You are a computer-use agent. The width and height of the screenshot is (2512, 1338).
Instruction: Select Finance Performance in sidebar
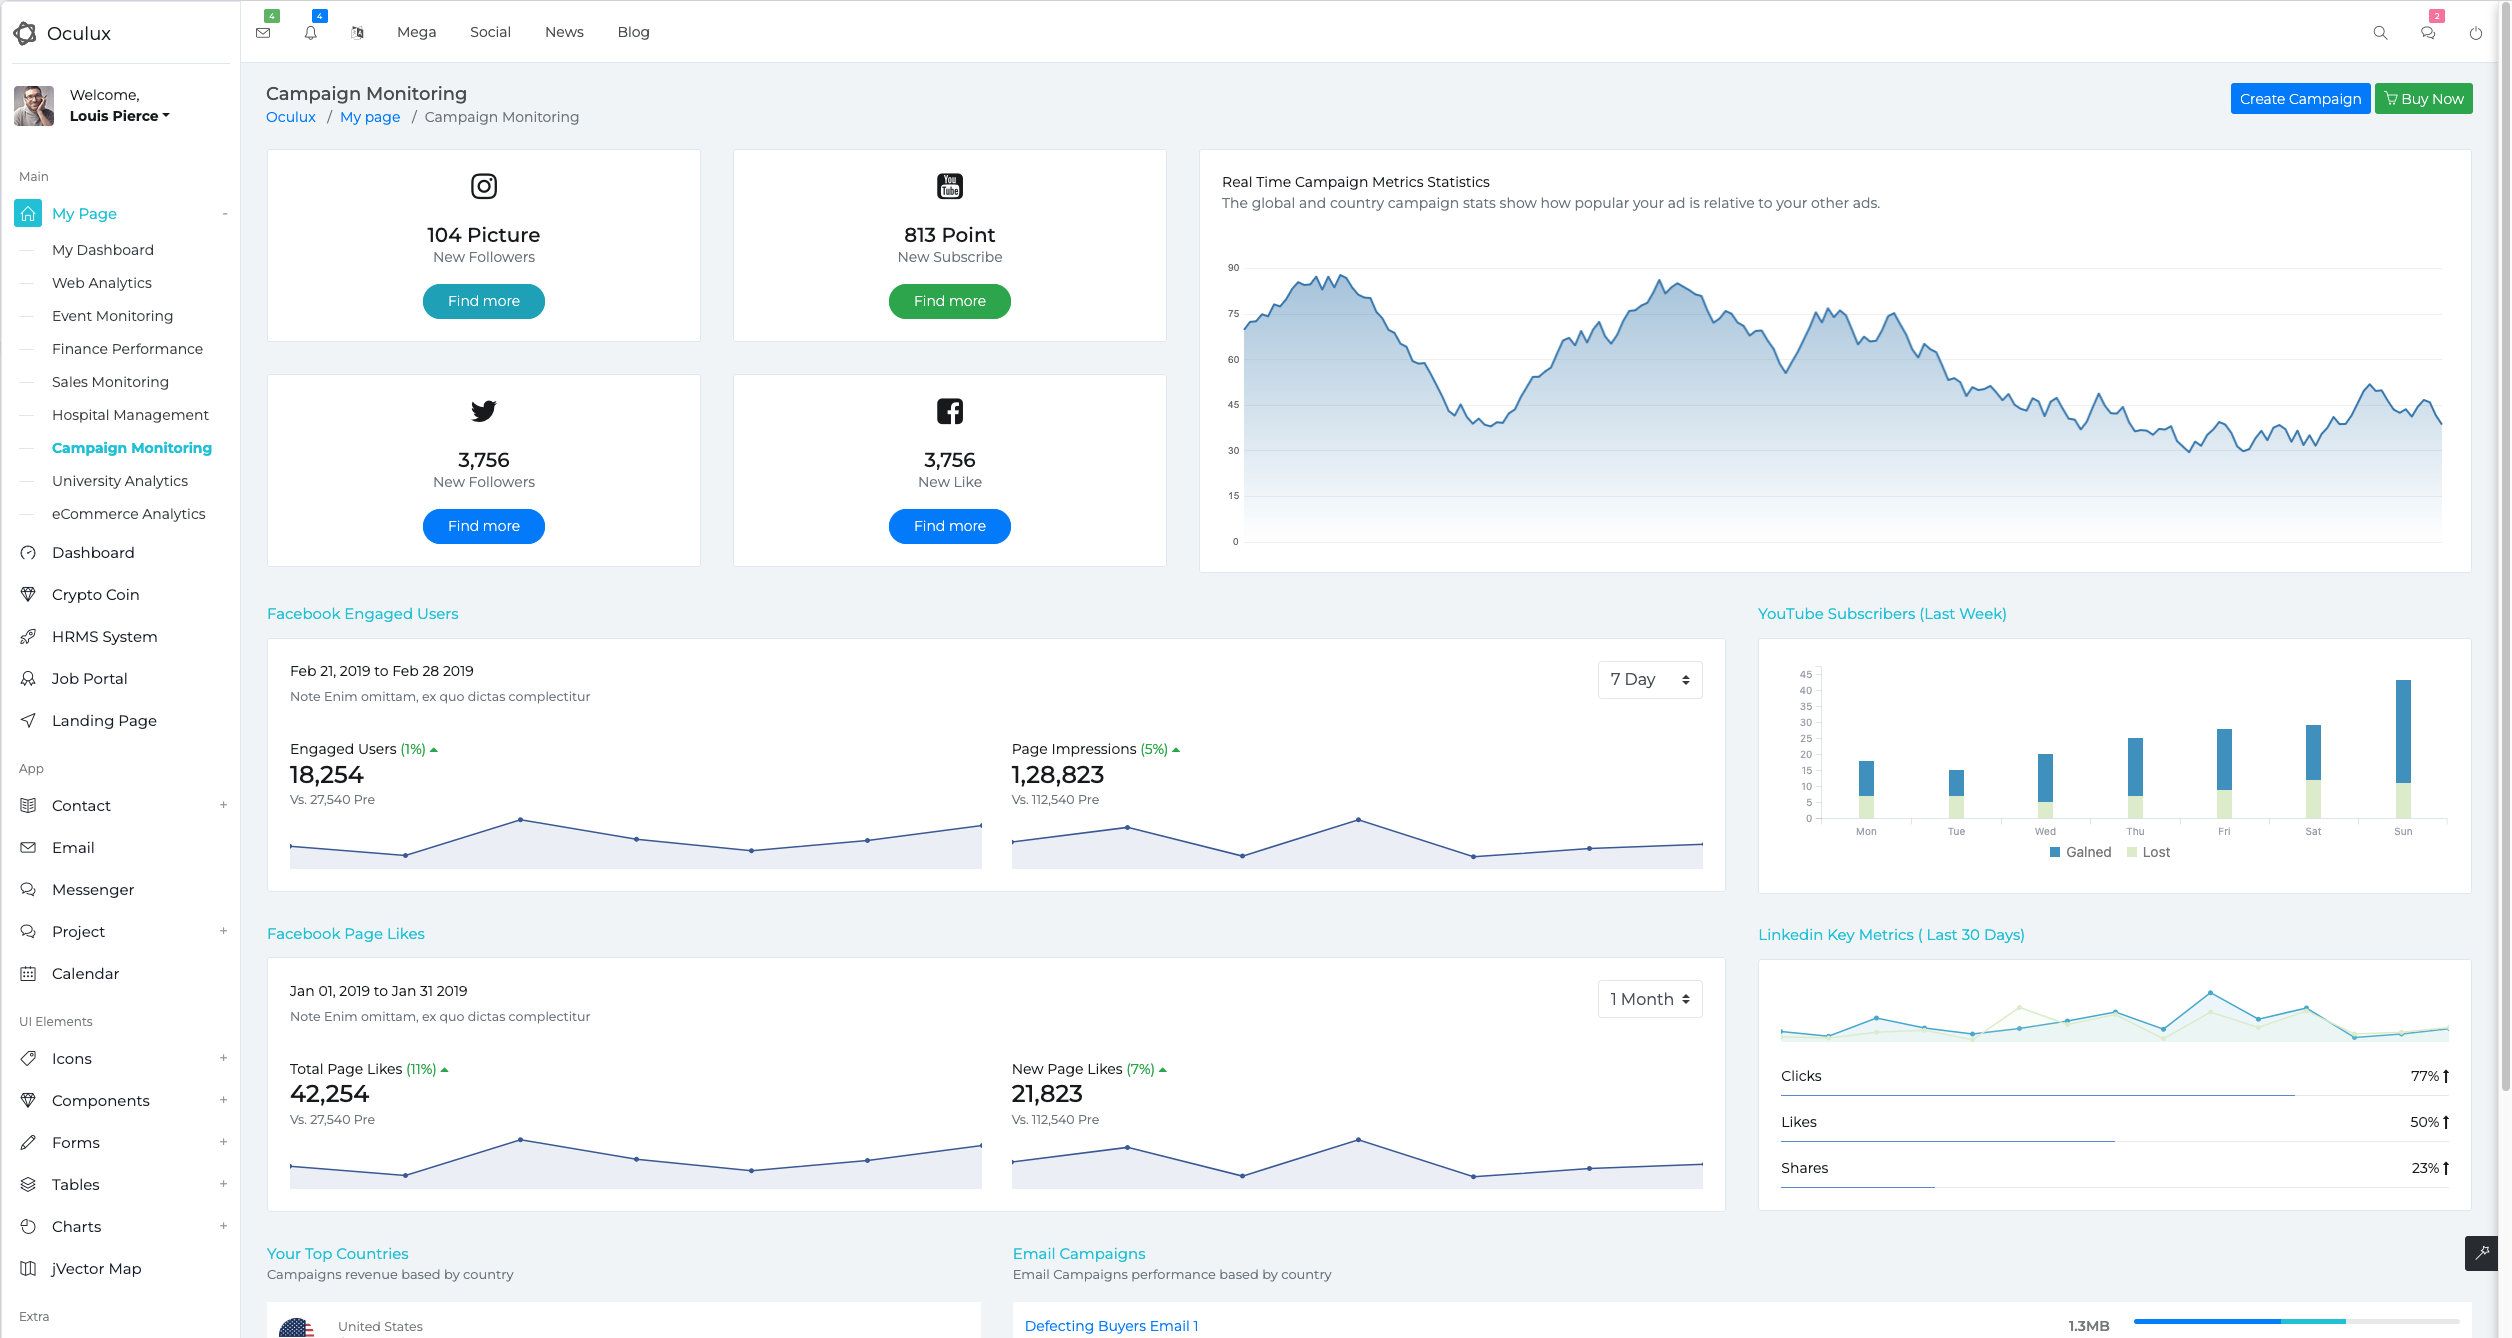[127, 349]
